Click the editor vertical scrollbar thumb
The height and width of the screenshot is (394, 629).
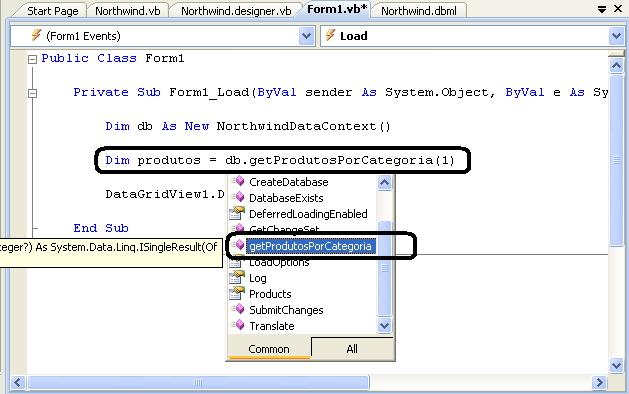coord(617,159)
